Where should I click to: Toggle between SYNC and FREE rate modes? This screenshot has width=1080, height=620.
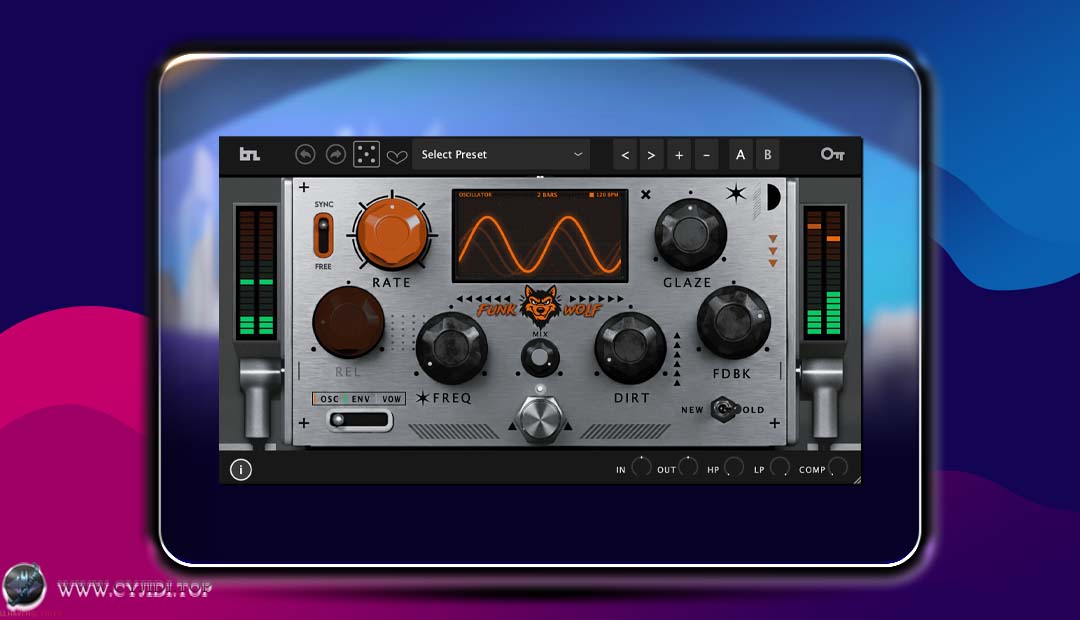coord(322,237)
